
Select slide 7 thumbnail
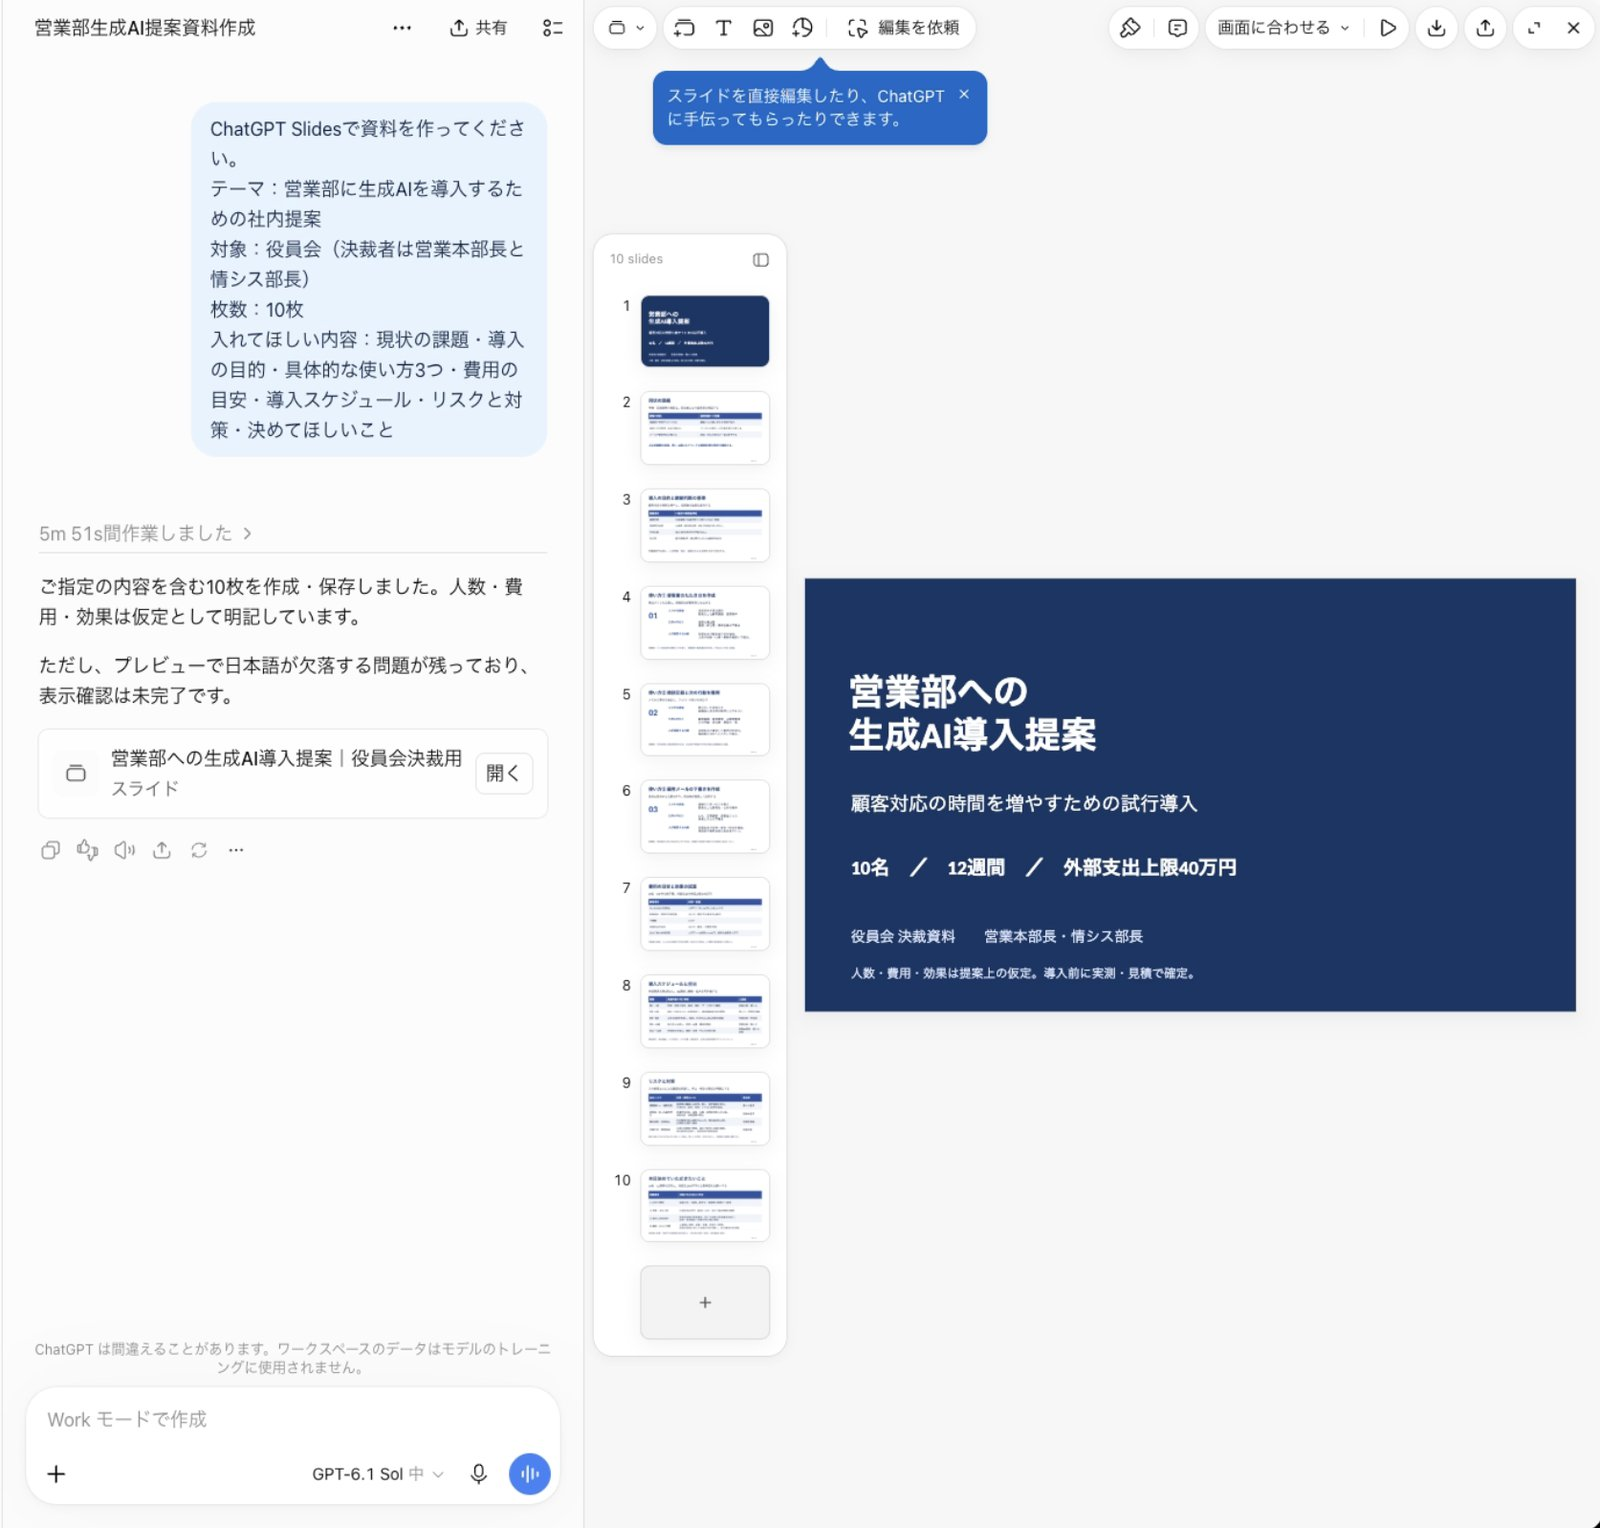pos(705,913)
